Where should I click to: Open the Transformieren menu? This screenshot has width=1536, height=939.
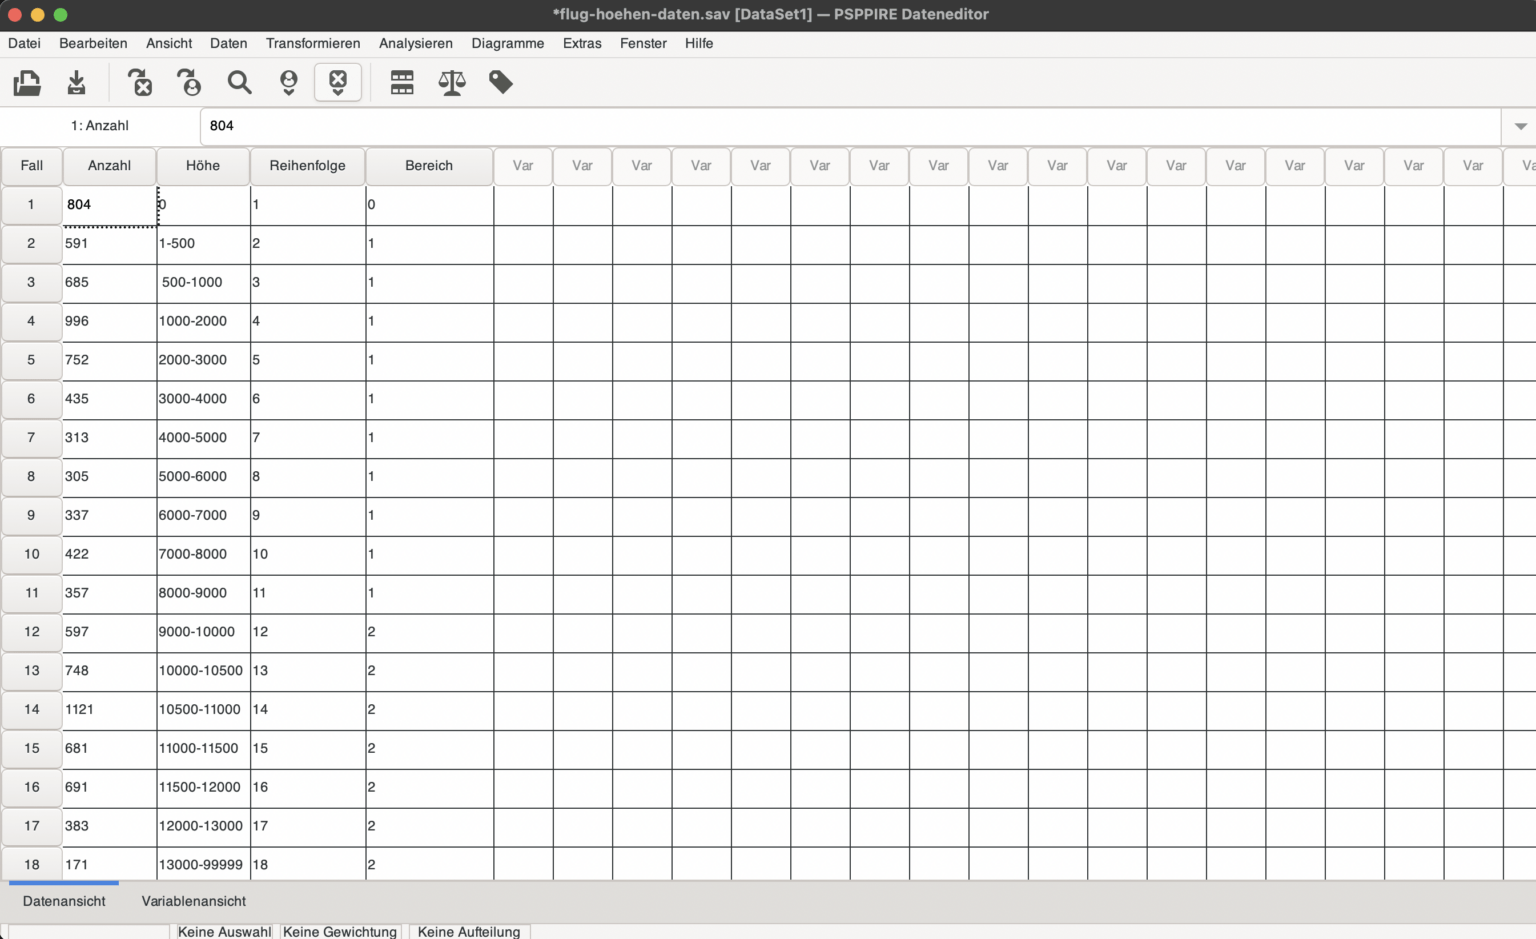313,44
